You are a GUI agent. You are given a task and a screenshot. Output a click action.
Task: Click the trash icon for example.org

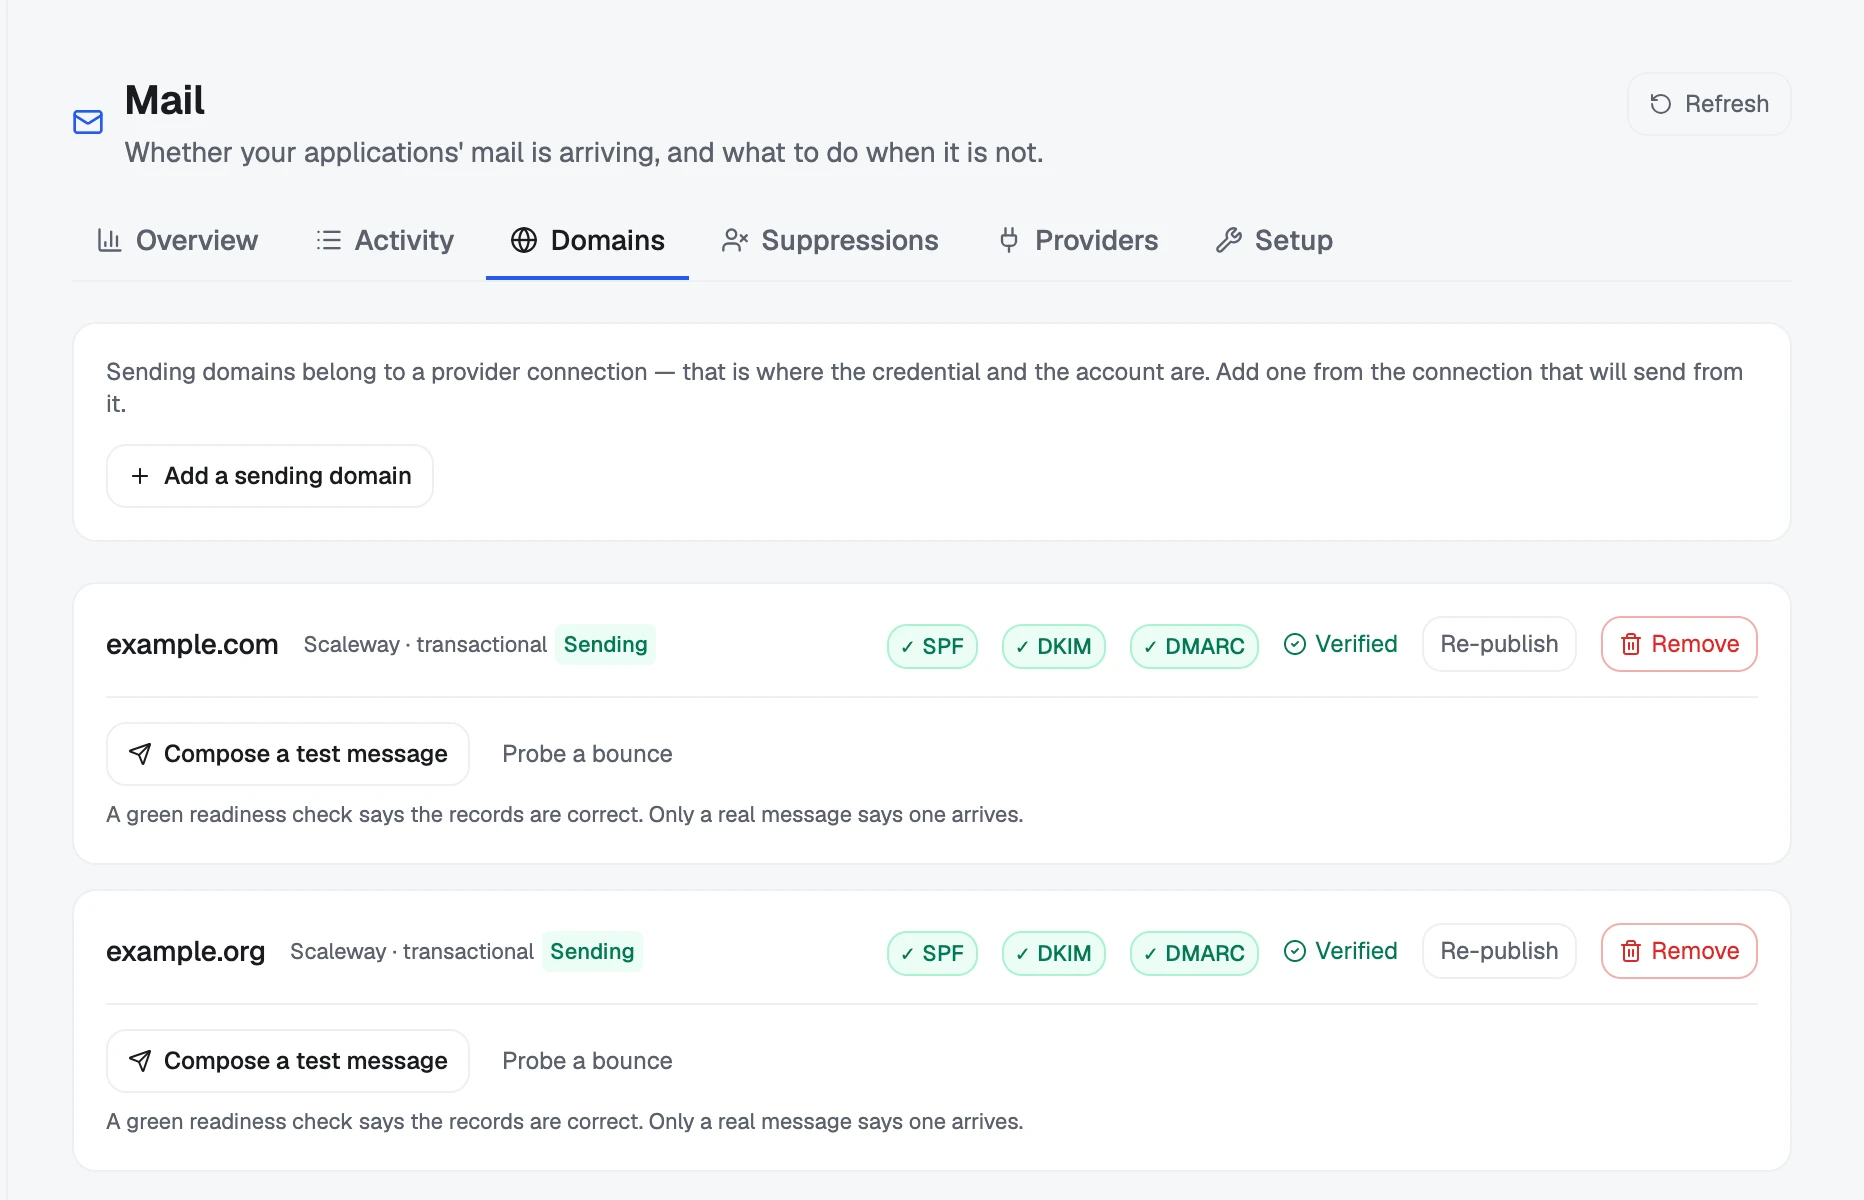[x=1631, y=951]
